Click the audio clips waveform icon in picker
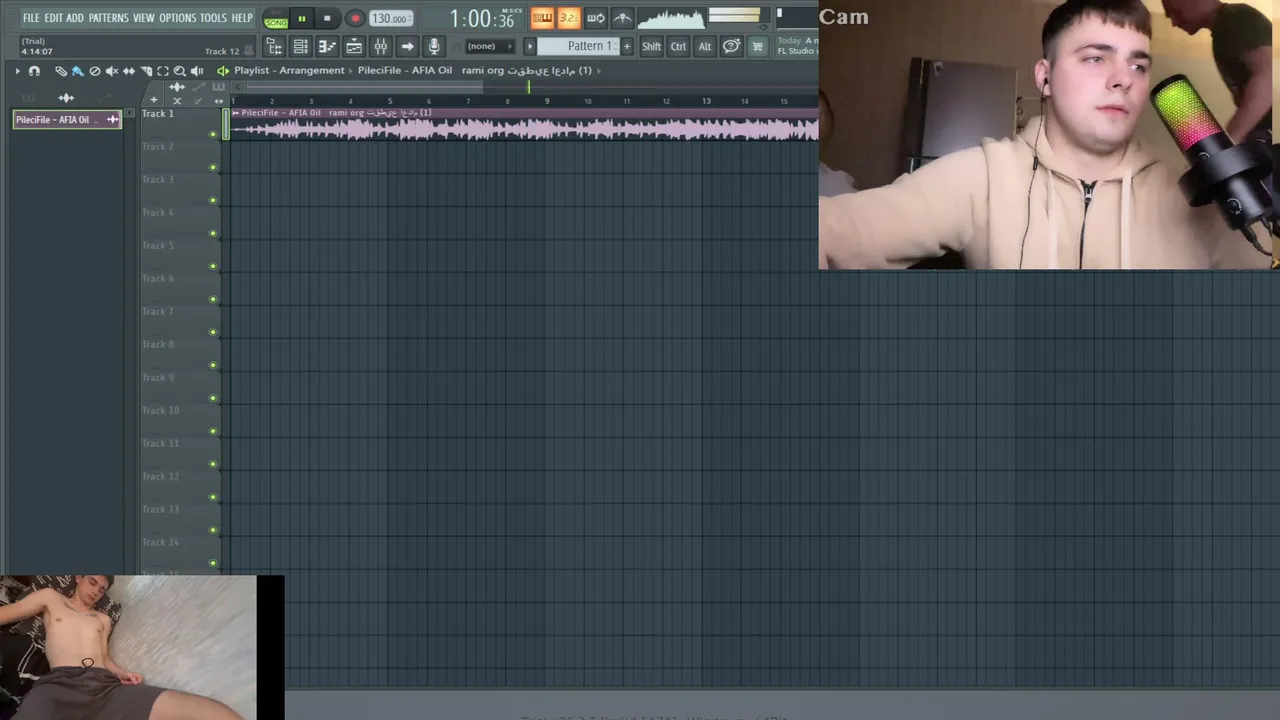The height and width of the screenshot is (720, 1280). [66, 98]
